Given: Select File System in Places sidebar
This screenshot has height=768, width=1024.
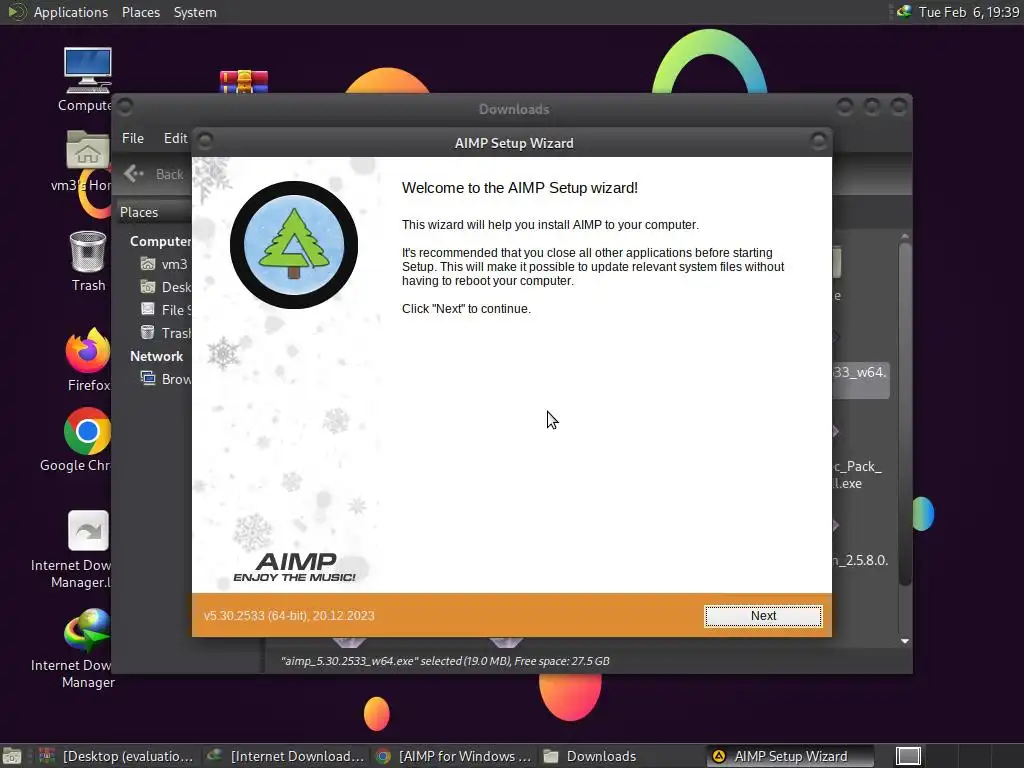Looking at the screenshot, I should pos(166,310).
